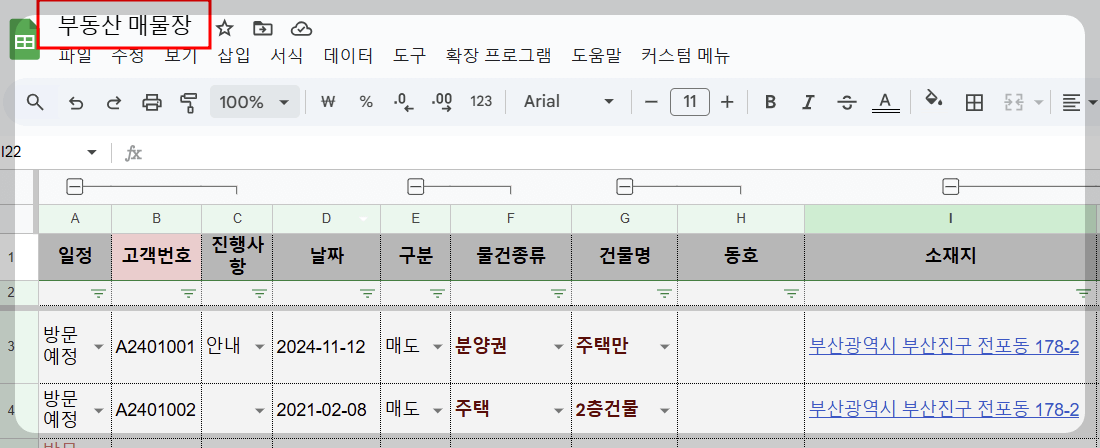
Task: Open the filter for 진행사항 column
Action: point(260,293)
